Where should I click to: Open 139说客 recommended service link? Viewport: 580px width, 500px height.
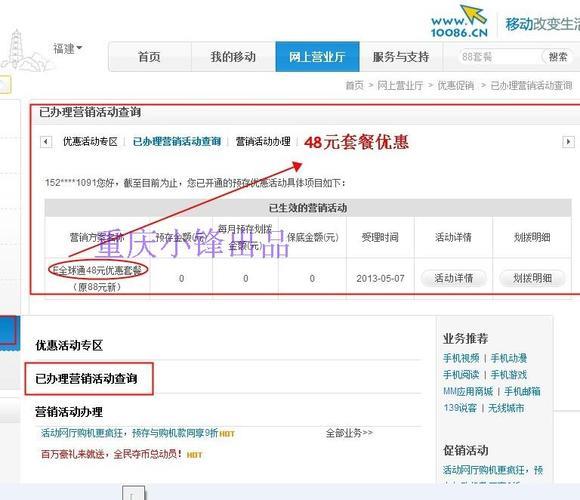tap(460, 408)
